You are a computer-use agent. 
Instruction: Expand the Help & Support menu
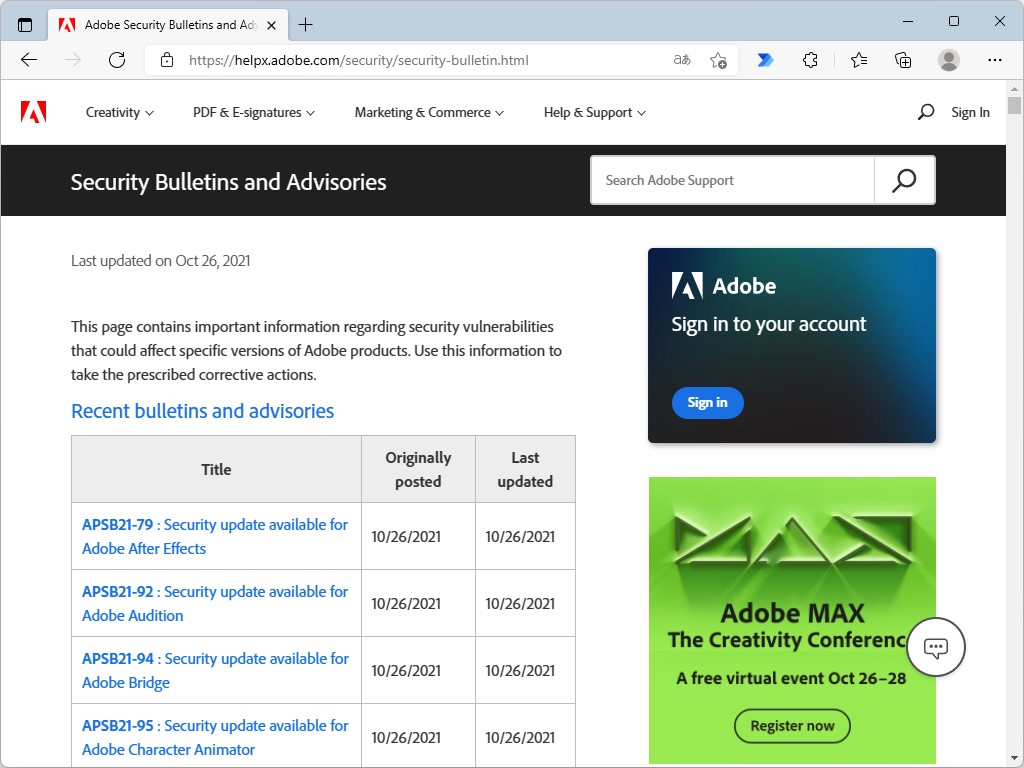594,112
